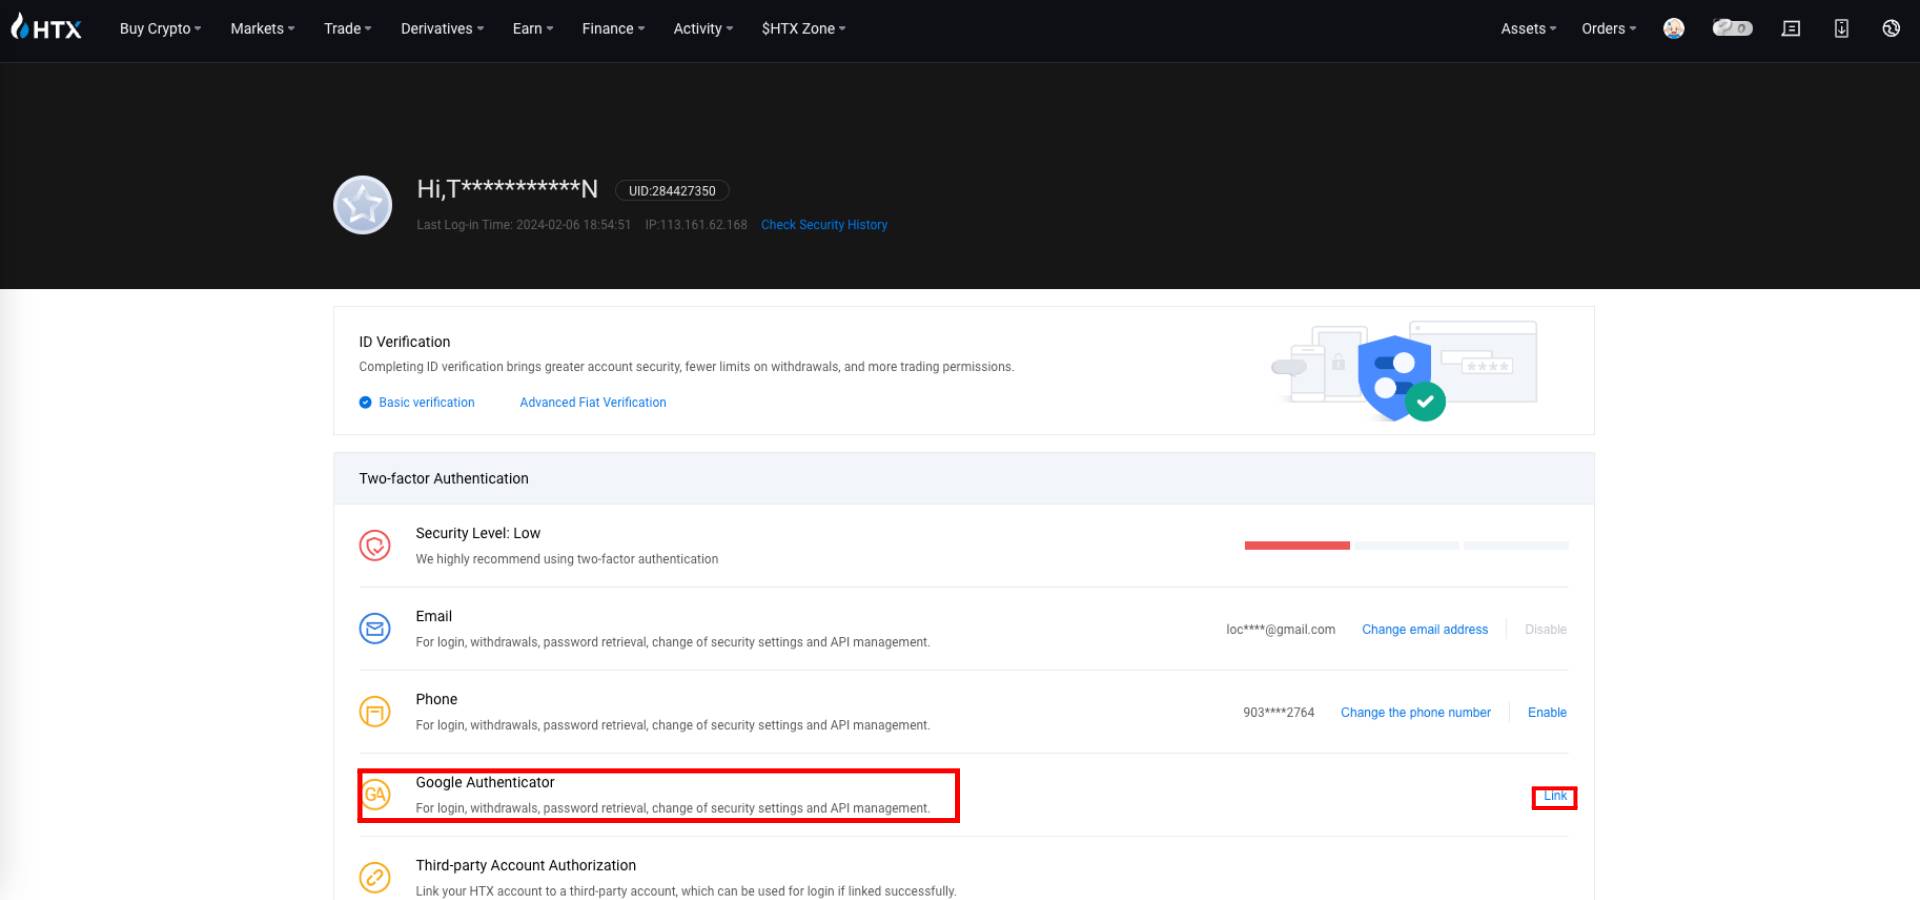Click the points badge showing 0
The height and width of the screenshot is (900, 1920).
[x=1733, y=28]
